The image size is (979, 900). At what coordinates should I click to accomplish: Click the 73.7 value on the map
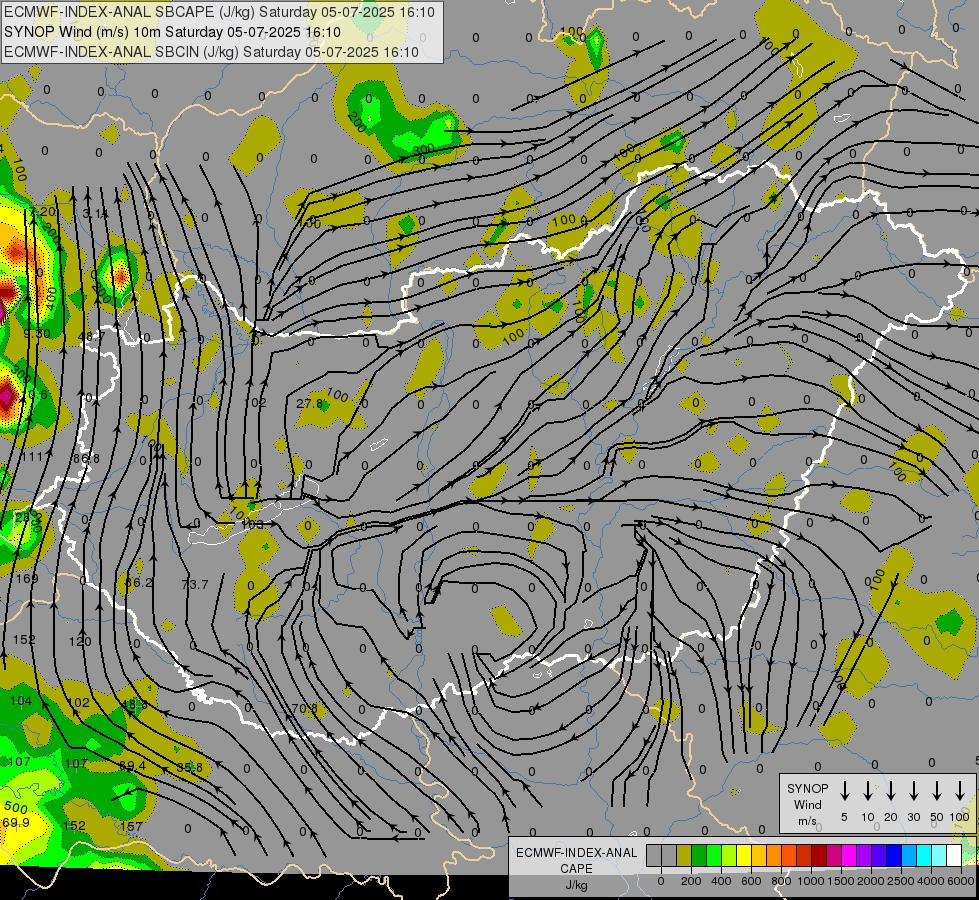[x=195, y=585]
